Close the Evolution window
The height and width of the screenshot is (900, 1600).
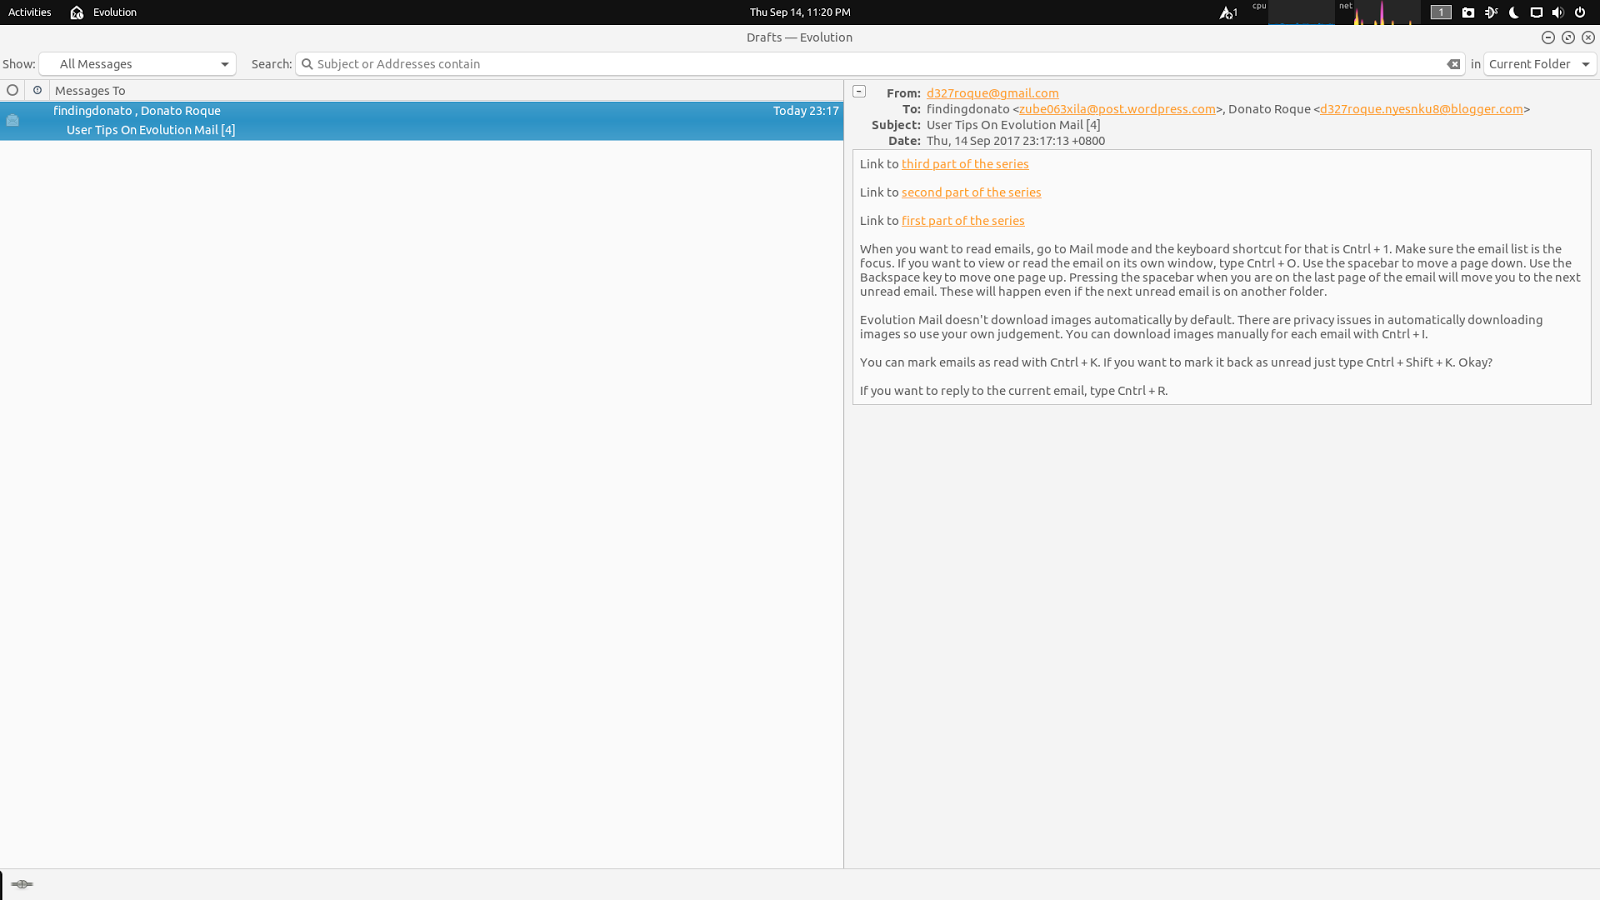[x=1588, y=37]
